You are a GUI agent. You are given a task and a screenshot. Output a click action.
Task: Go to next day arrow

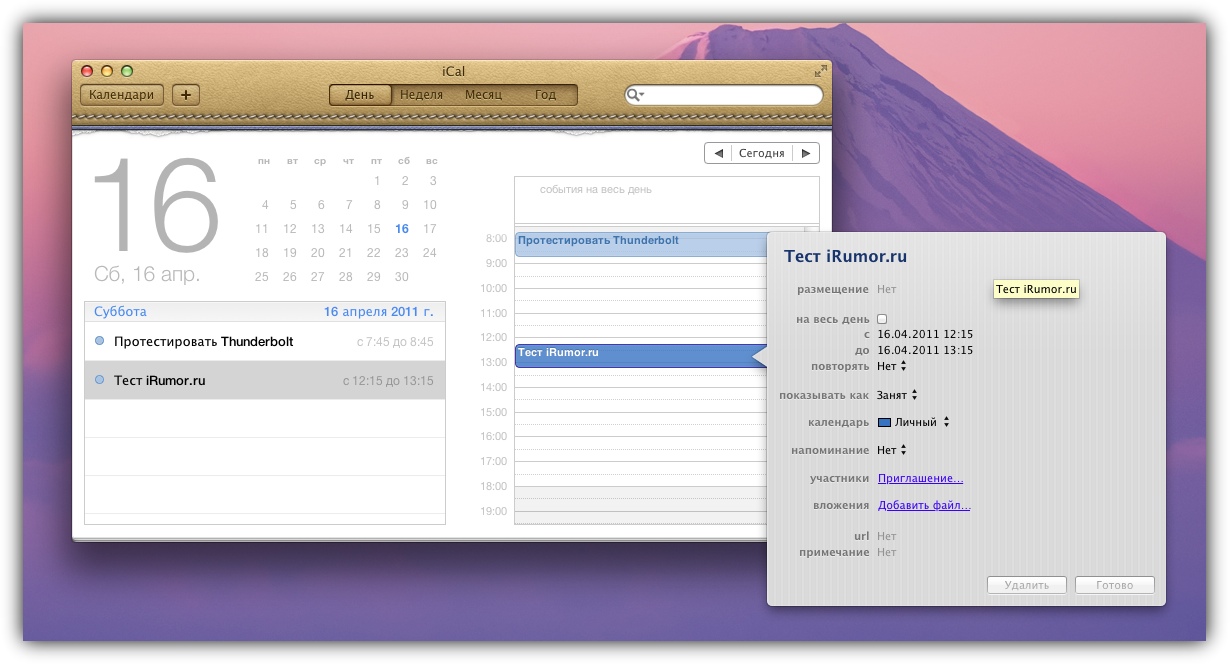tap(807, 153)
